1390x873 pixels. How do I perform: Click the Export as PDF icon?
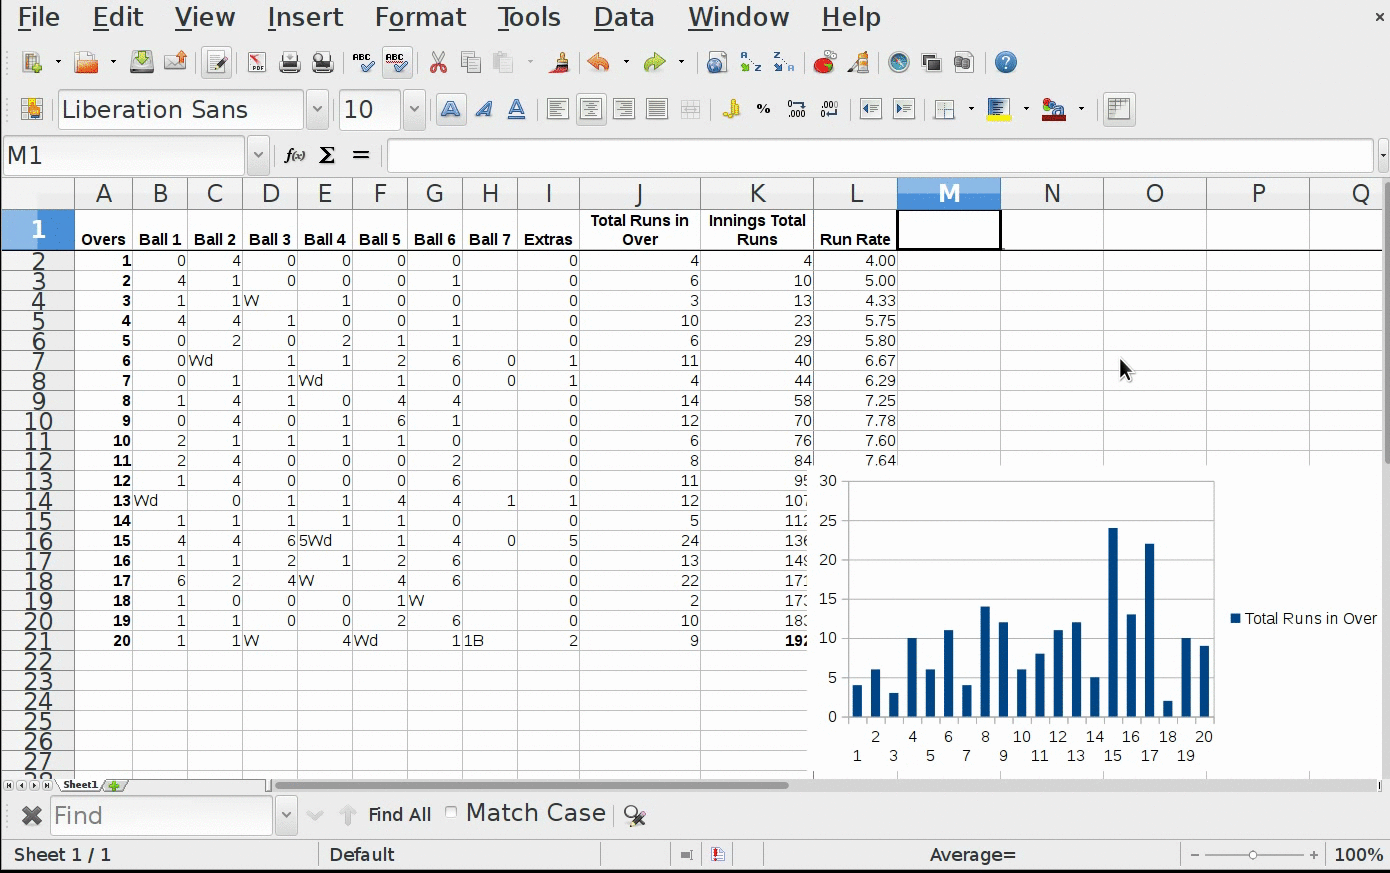(x=257, y=63)
